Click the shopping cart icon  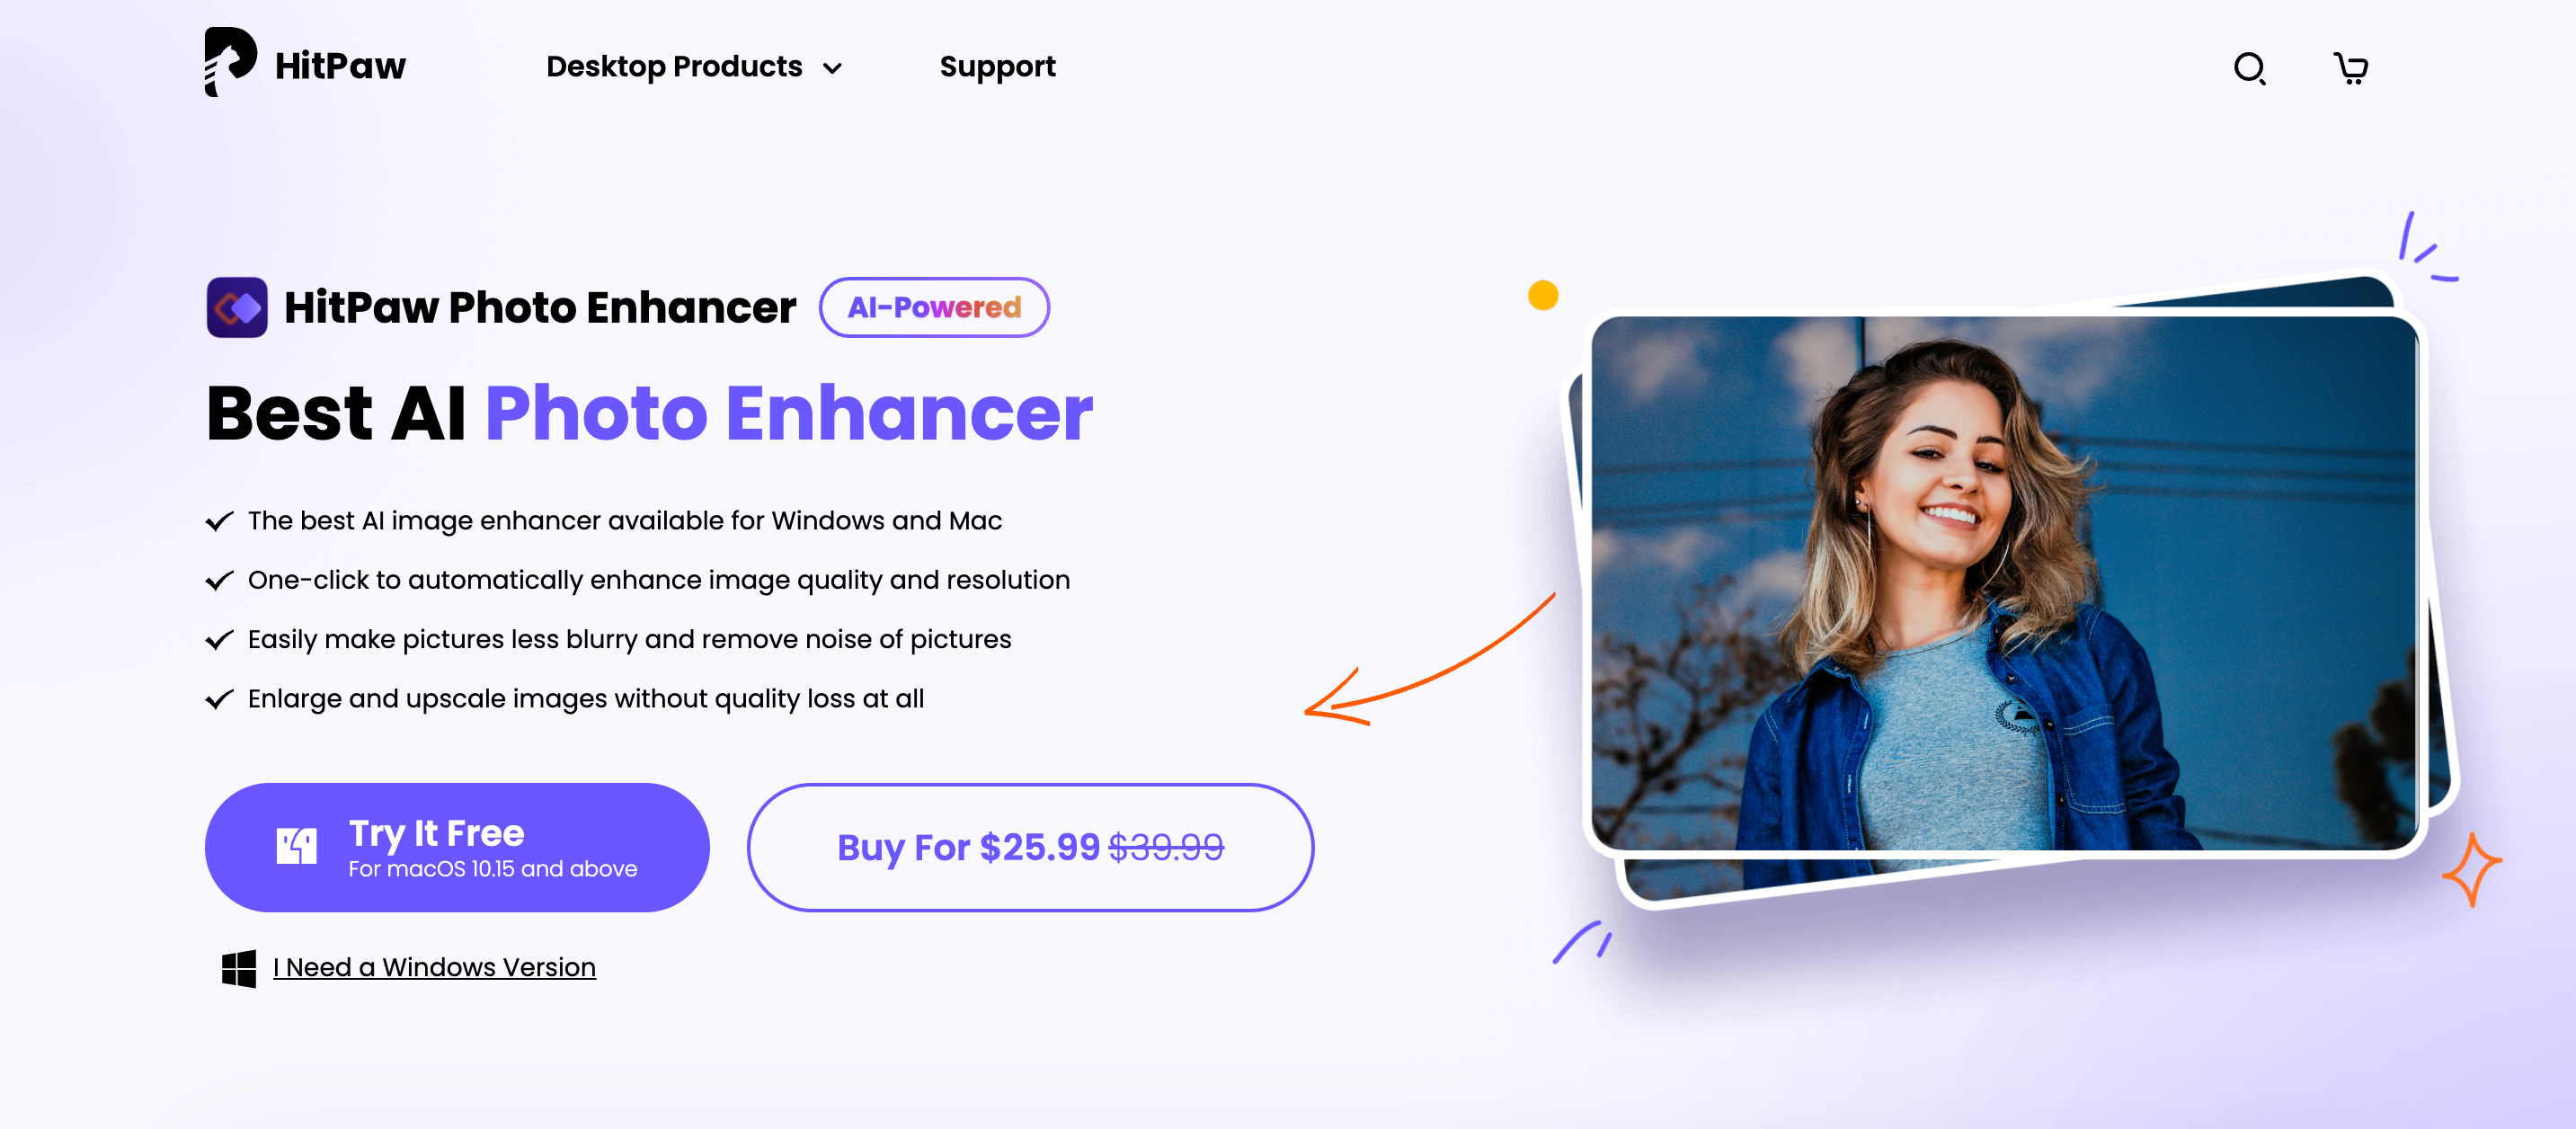[x=2348, y=66]
